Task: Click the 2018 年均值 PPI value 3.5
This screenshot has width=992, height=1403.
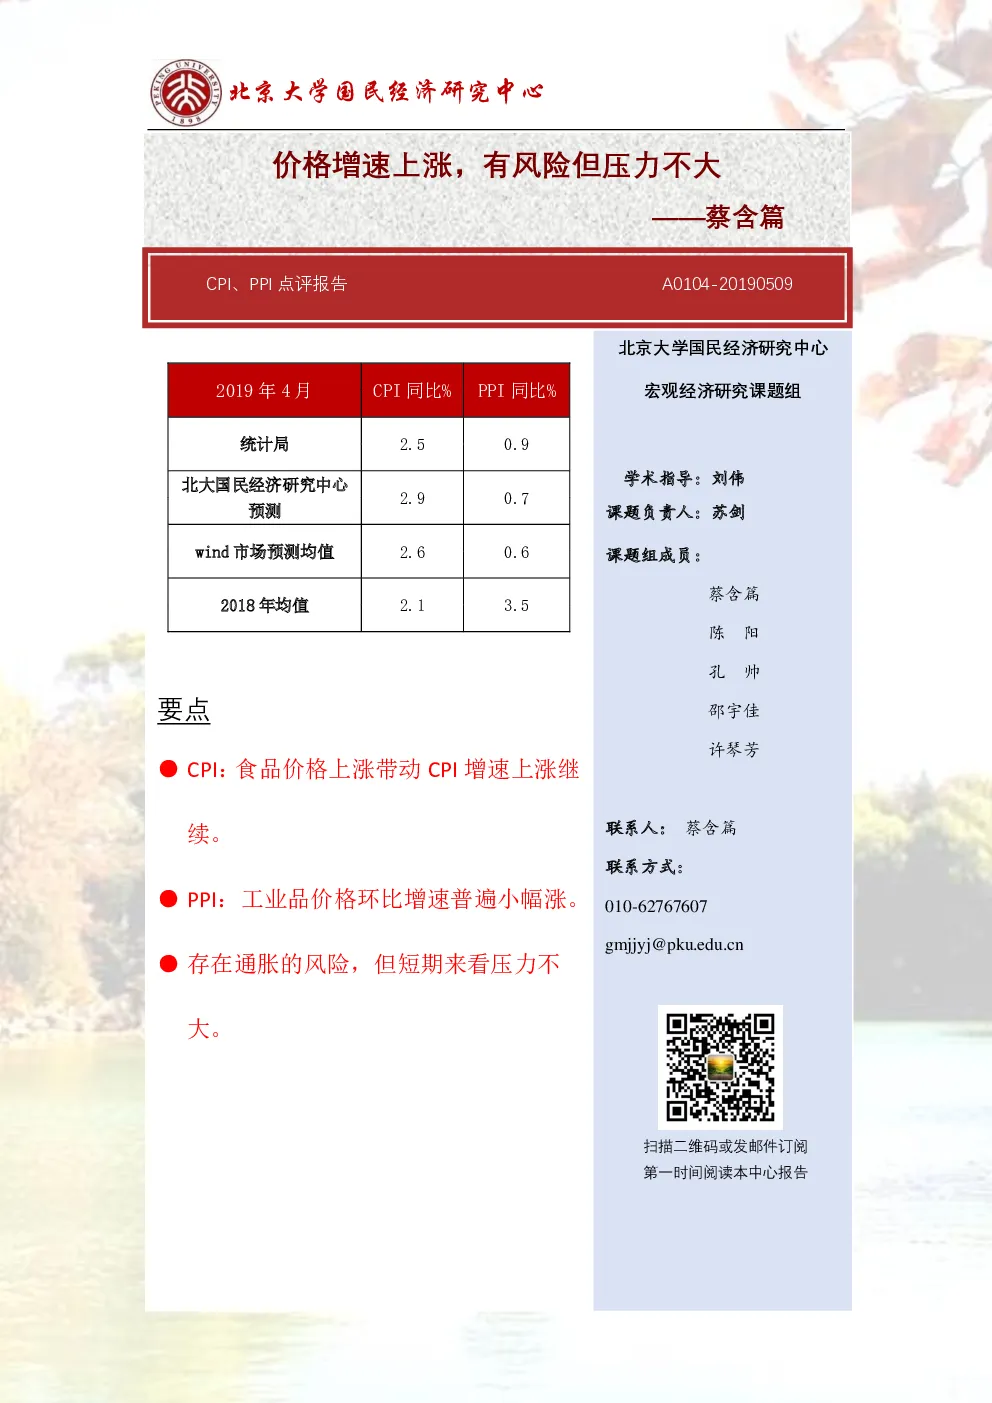Action: (516, 606)
